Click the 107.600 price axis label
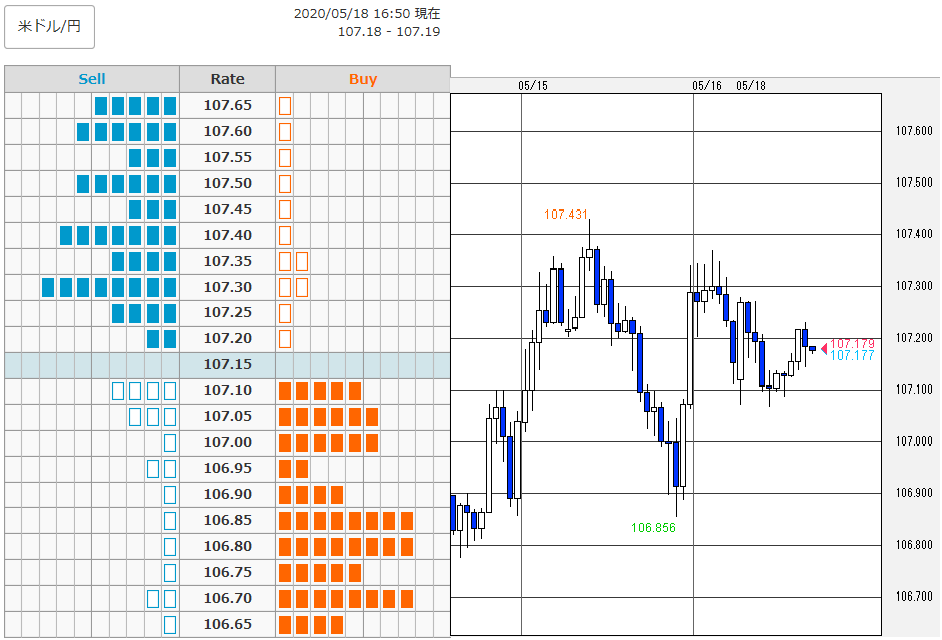This screenshot has width=942, height=640. [914, 131]
